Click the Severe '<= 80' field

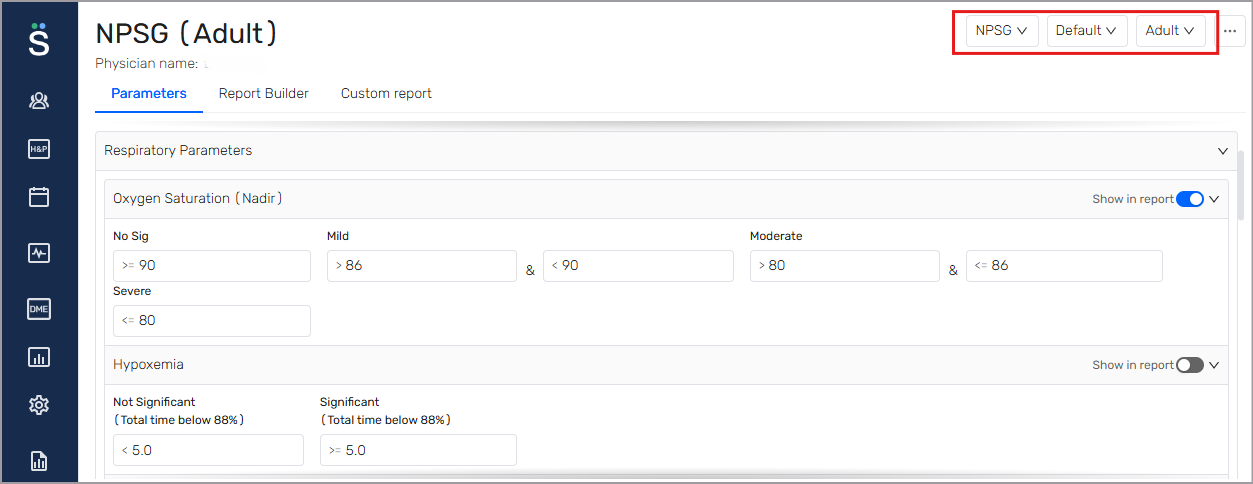coord(212,321)
